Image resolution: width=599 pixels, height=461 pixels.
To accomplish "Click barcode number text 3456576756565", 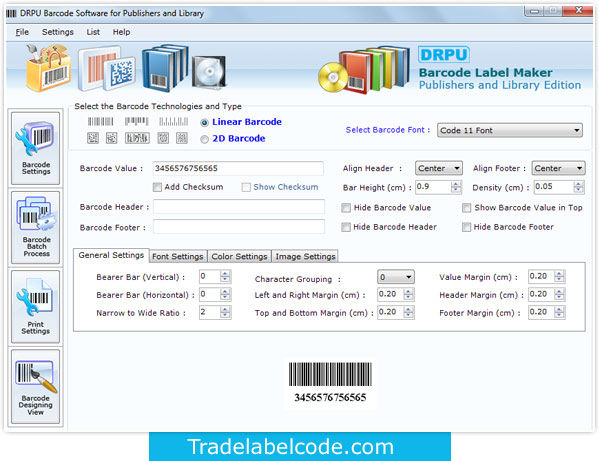I will coord(330,398).
